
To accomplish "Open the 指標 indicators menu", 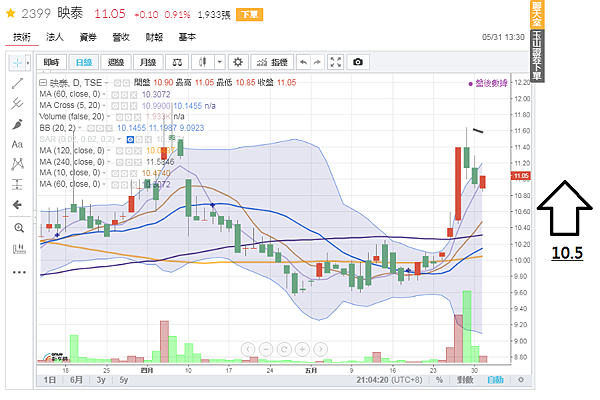I will click(271, 62).
